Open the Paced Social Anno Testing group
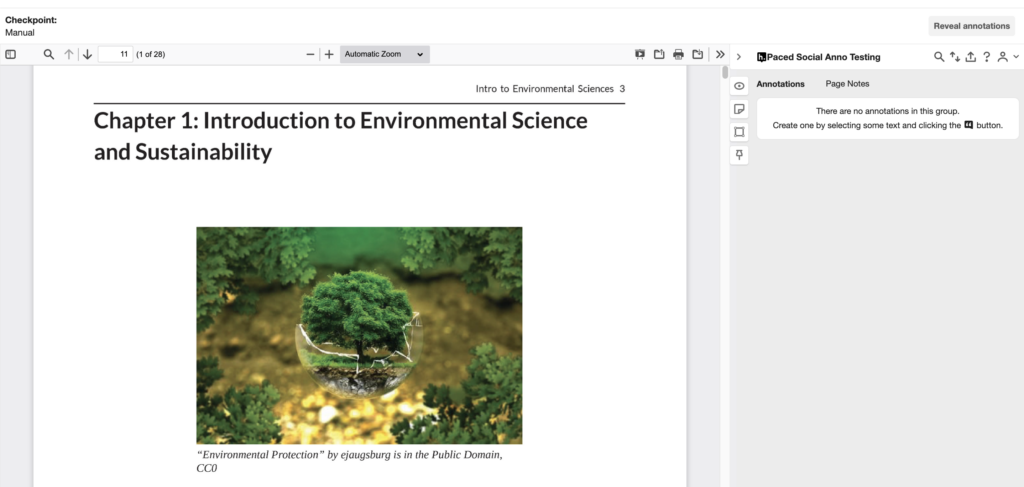 [818, 57]
